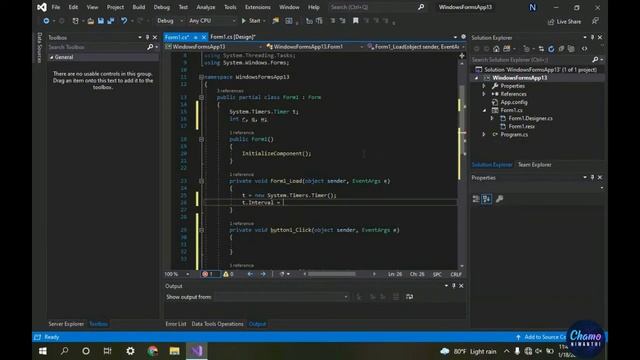Collapse the Form1.cs node

point(484,110)
